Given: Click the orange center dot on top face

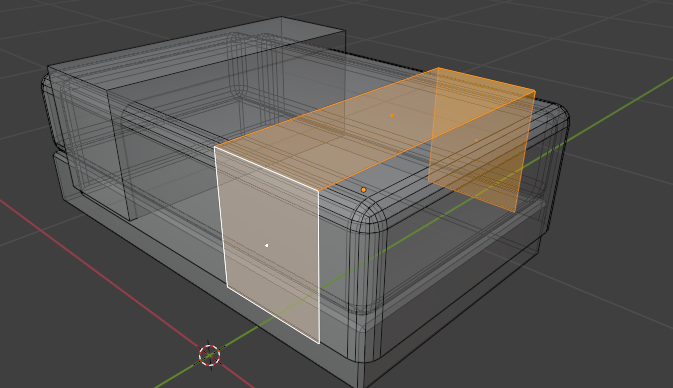Looking at the screenshot, I should [x=391, y=115].
